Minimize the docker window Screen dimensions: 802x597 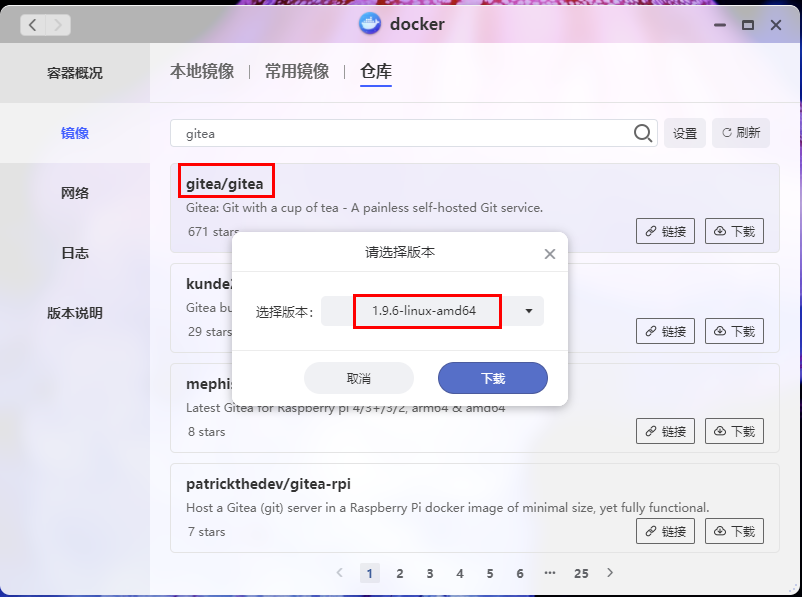tap(720, 25)
